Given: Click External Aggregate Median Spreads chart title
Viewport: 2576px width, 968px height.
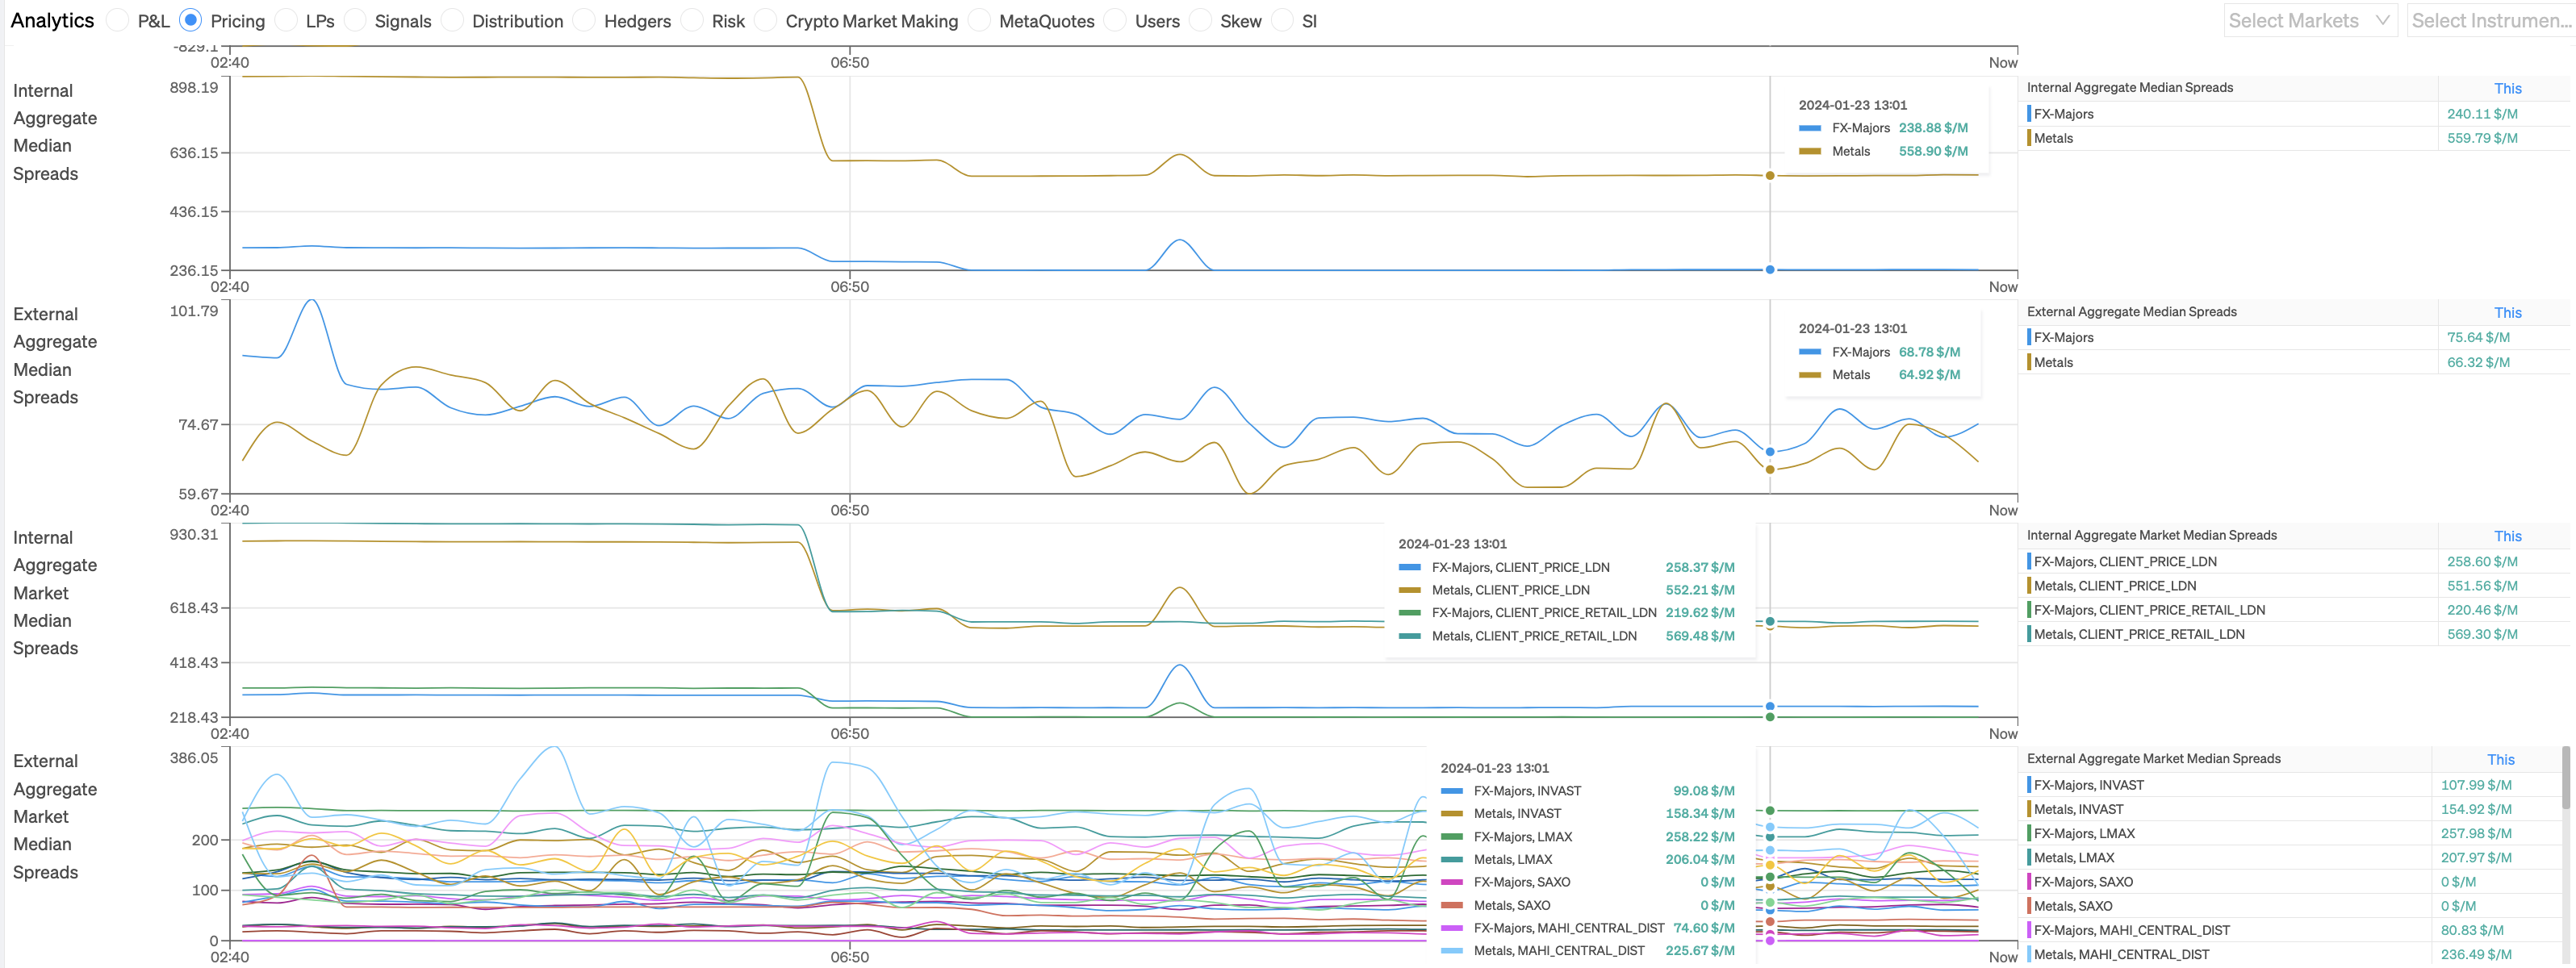Looking at the screenshot, I should click(x=55, y=355).
